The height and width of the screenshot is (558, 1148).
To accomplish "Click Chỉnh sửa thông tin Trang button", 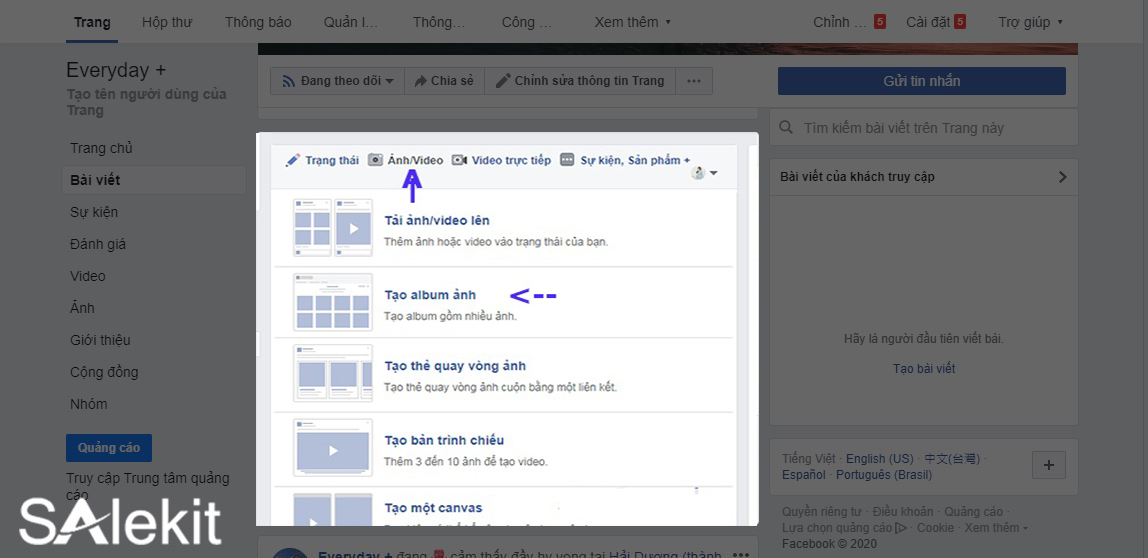I will click(x=580, y=81).
